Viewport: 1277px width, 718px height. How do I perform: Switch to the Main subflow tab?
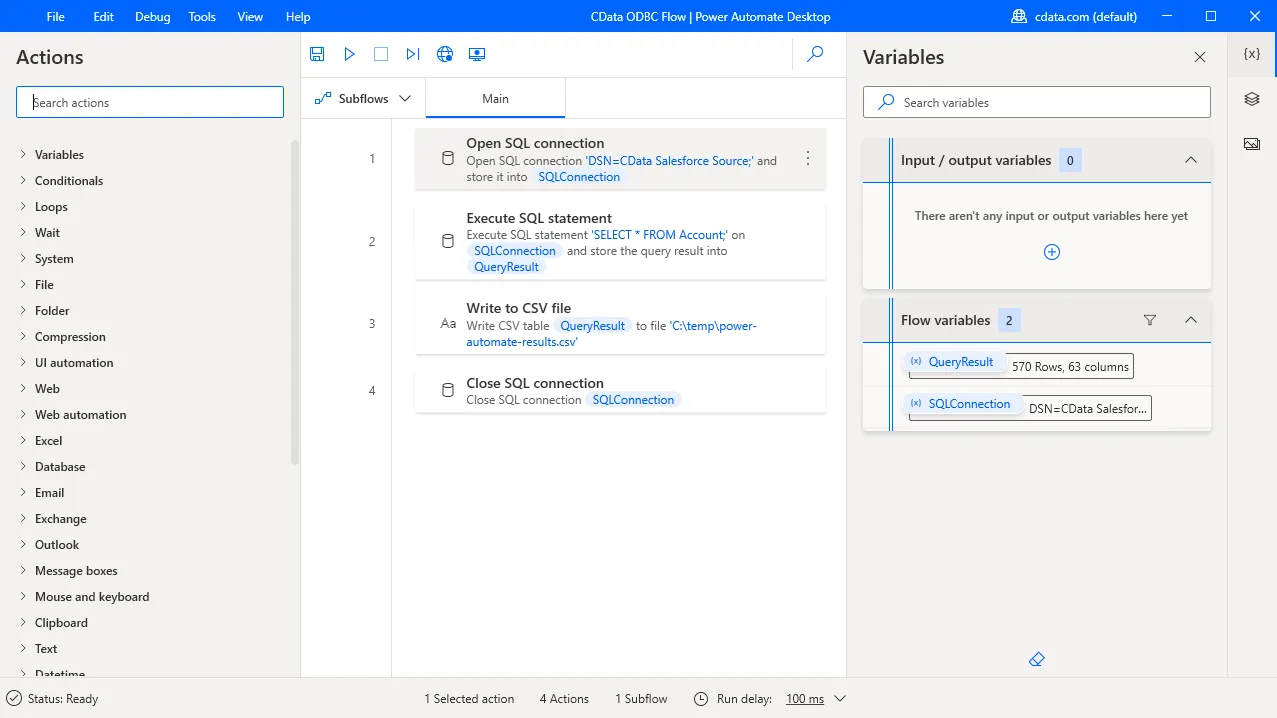pos(495,98)
